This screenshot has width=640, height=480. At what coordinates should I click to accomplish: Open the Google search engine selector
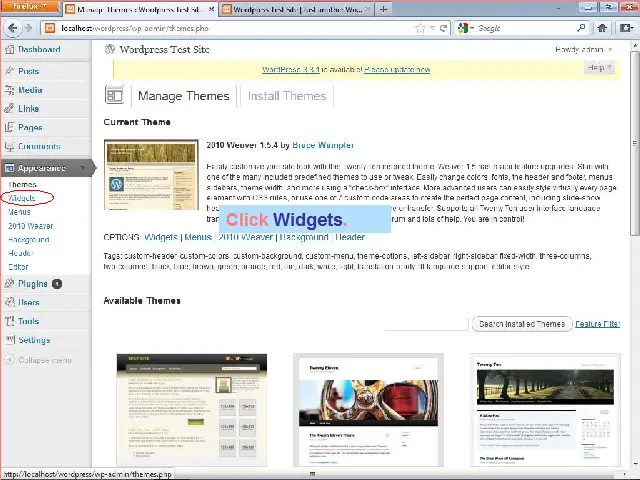point(466,28)
